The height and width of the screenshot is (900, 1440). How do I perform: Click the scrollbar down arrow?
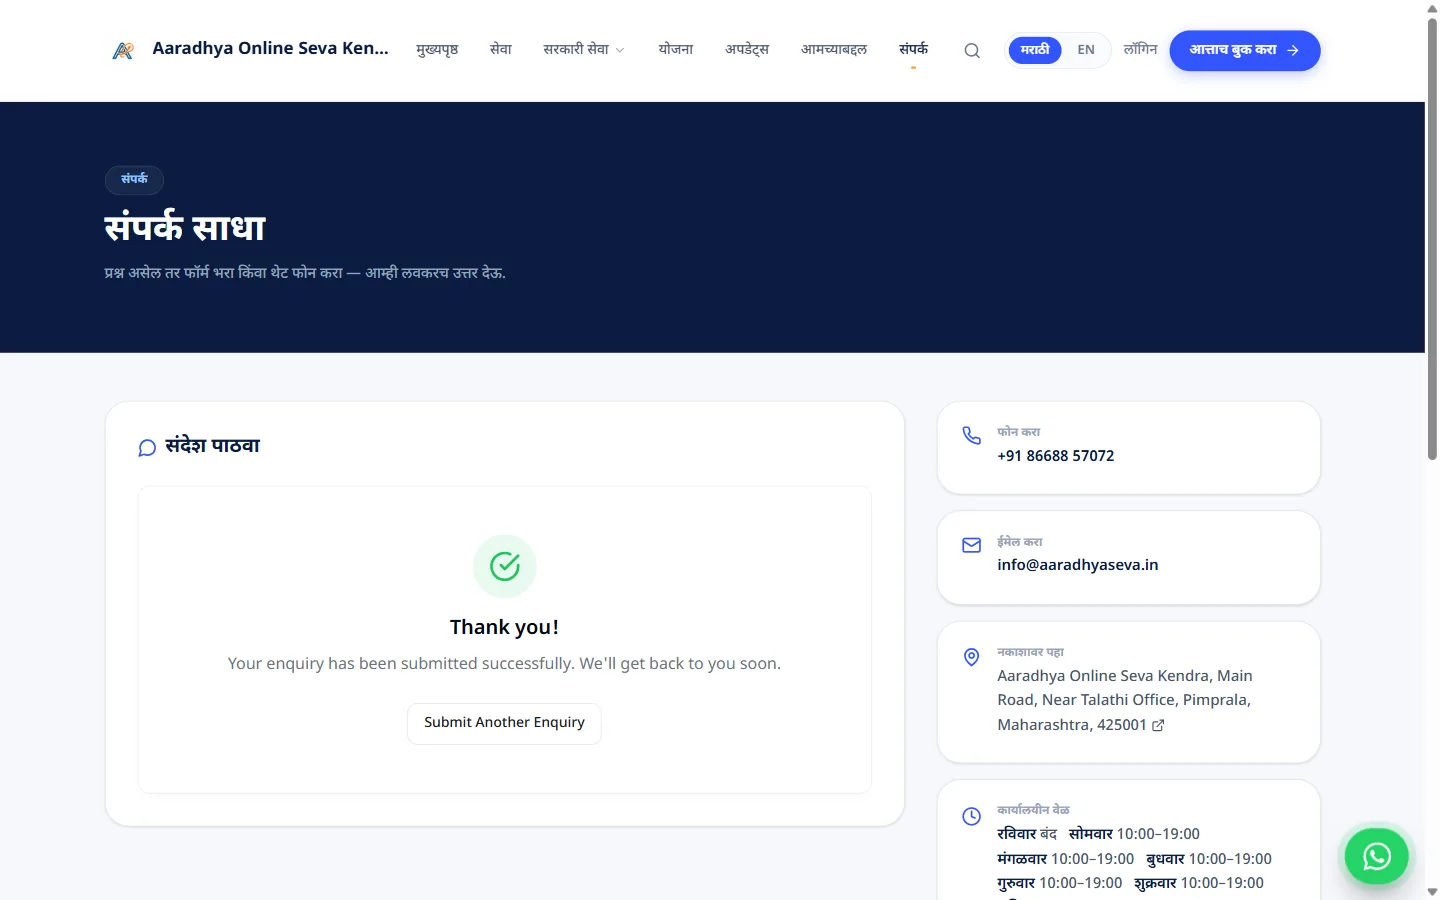click(1432, 892)
